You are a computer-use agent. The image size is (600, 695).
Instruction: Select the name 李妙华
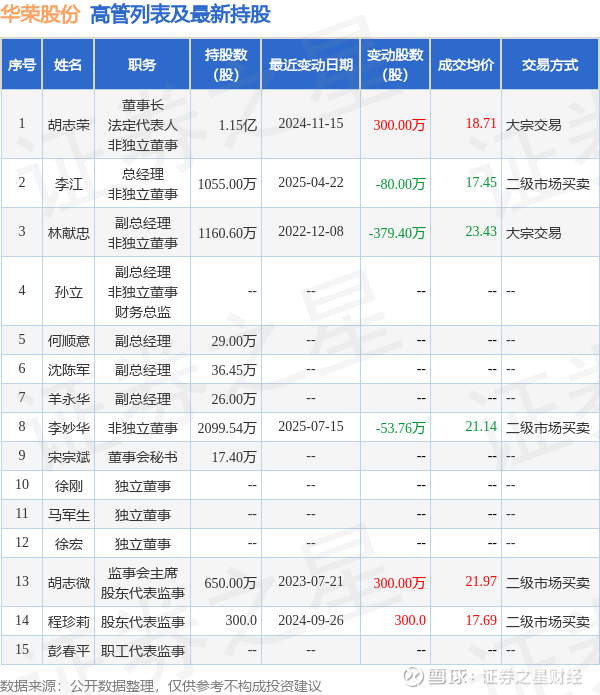click(x=69, y=428)
